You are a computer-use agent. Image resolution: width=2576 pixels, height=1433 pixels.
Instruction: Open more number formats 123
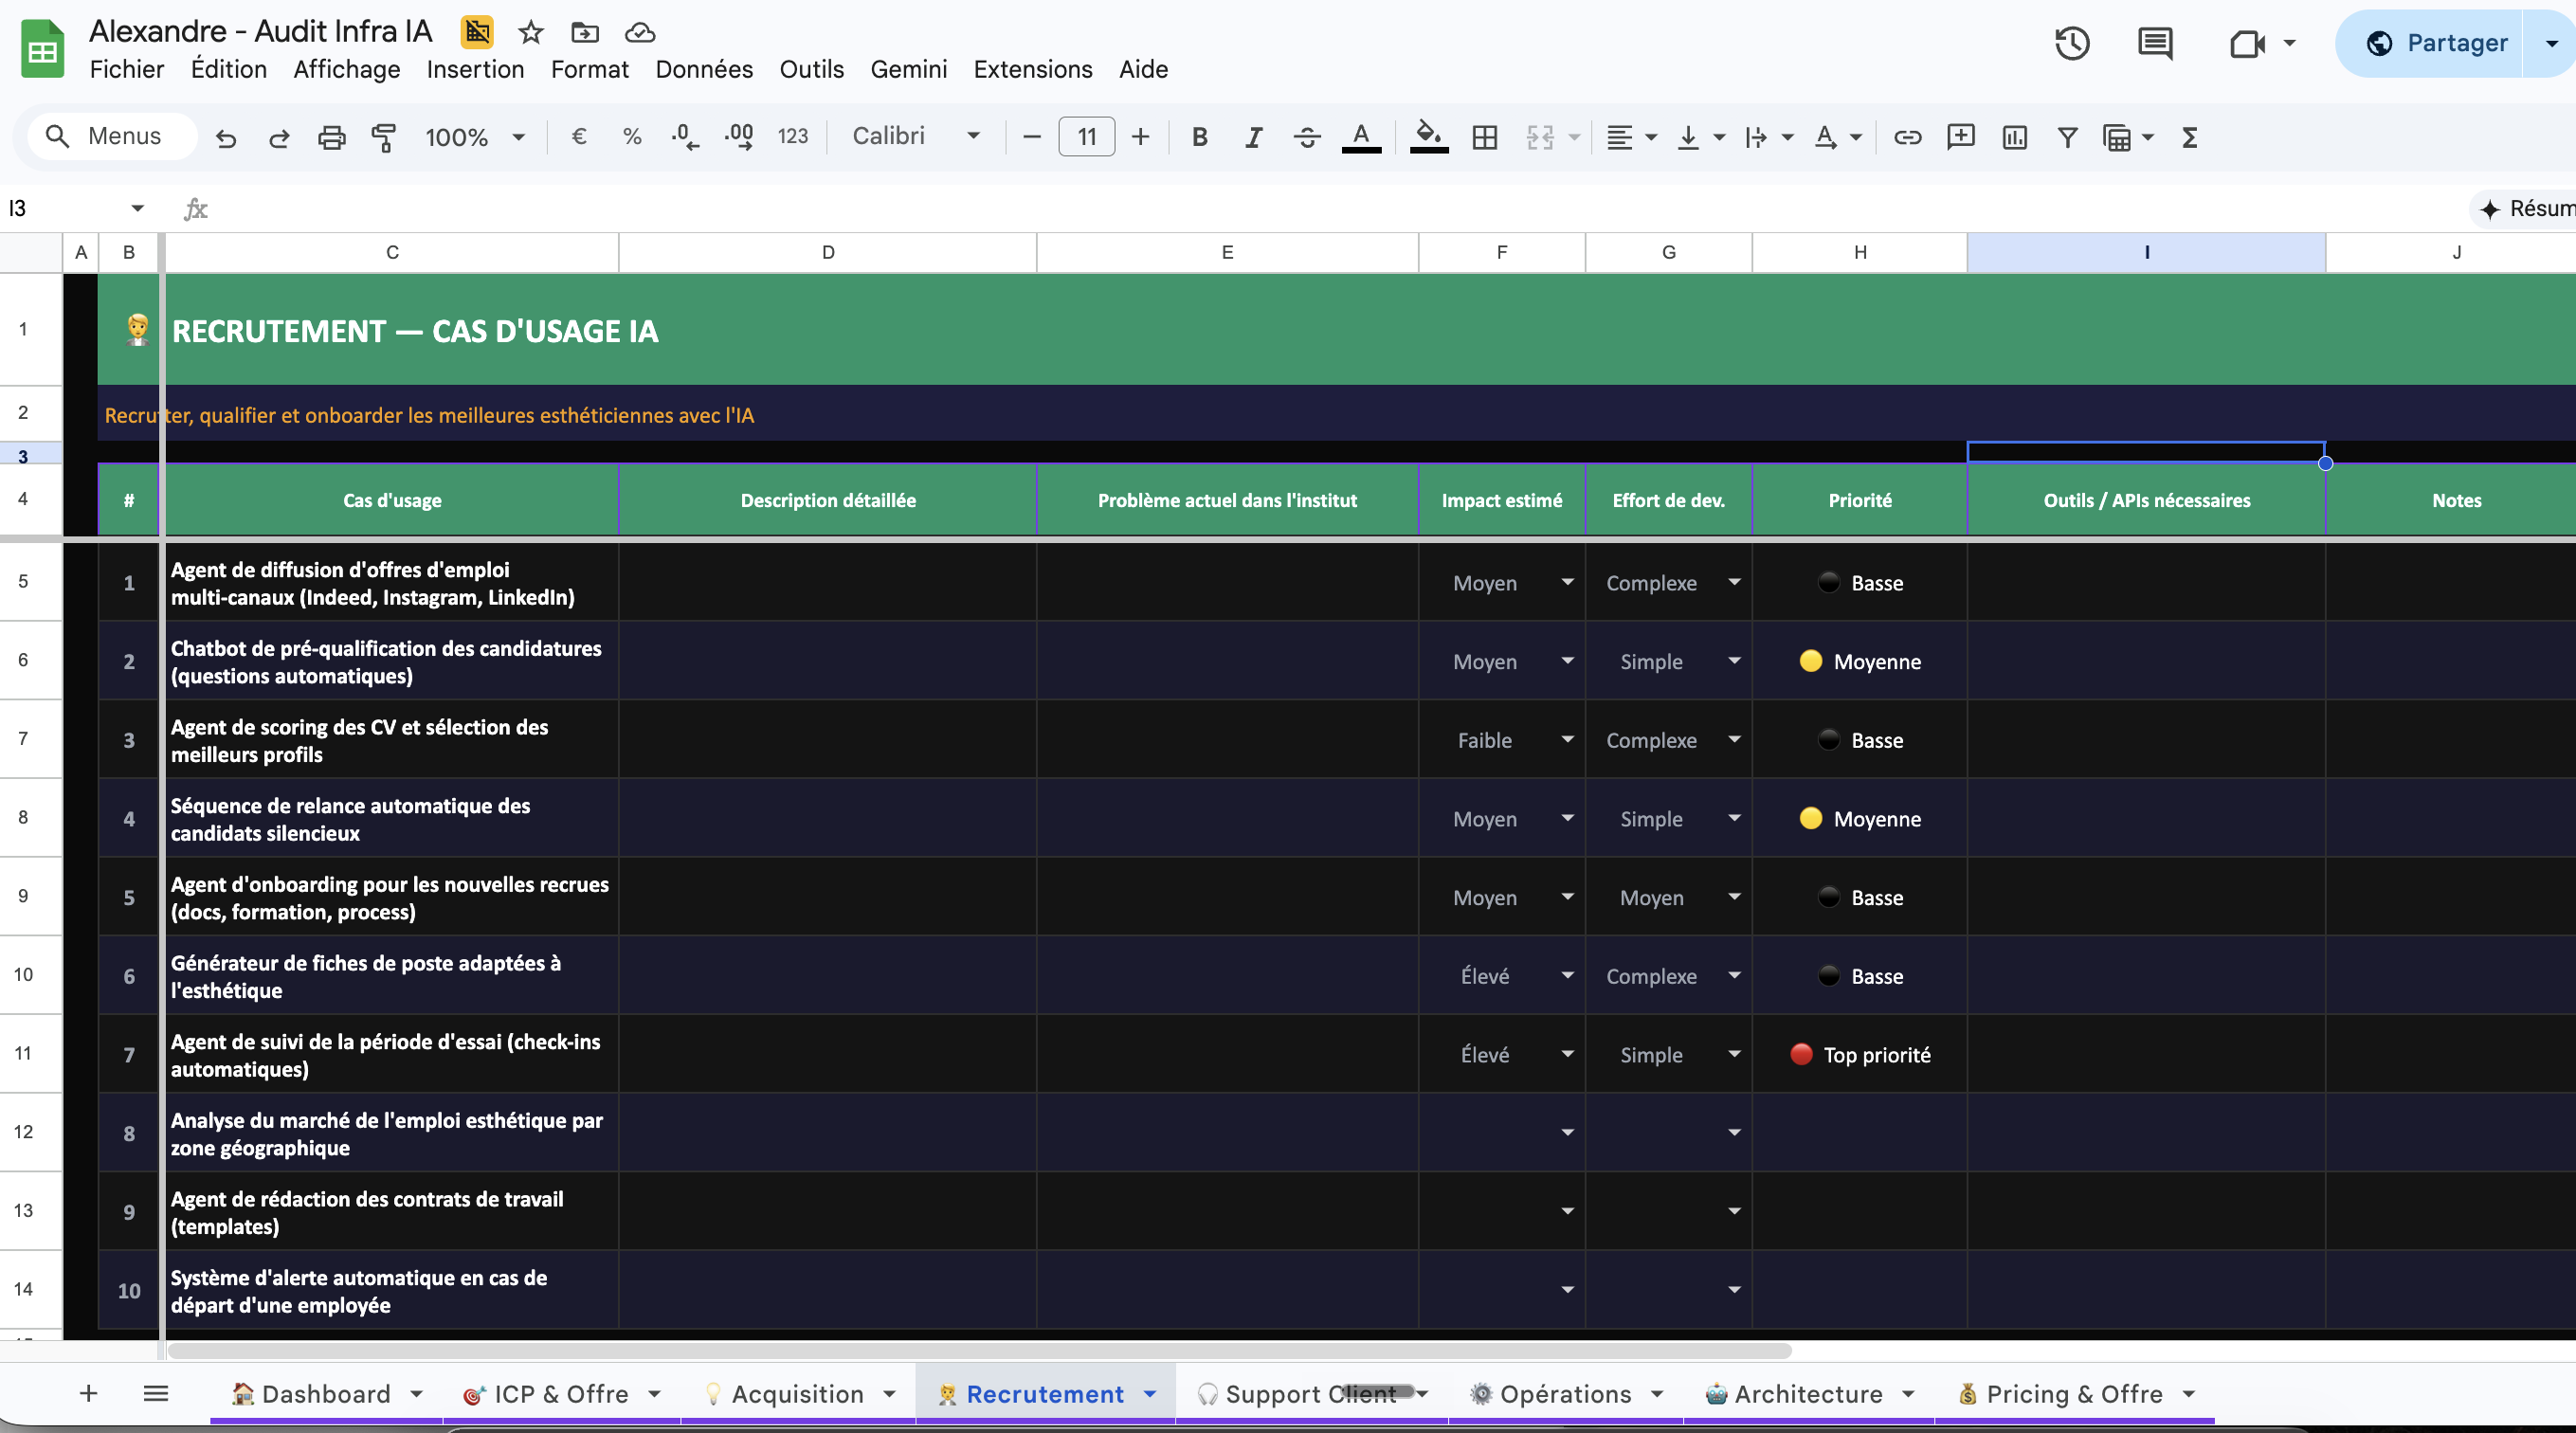[x=792, y=136]
